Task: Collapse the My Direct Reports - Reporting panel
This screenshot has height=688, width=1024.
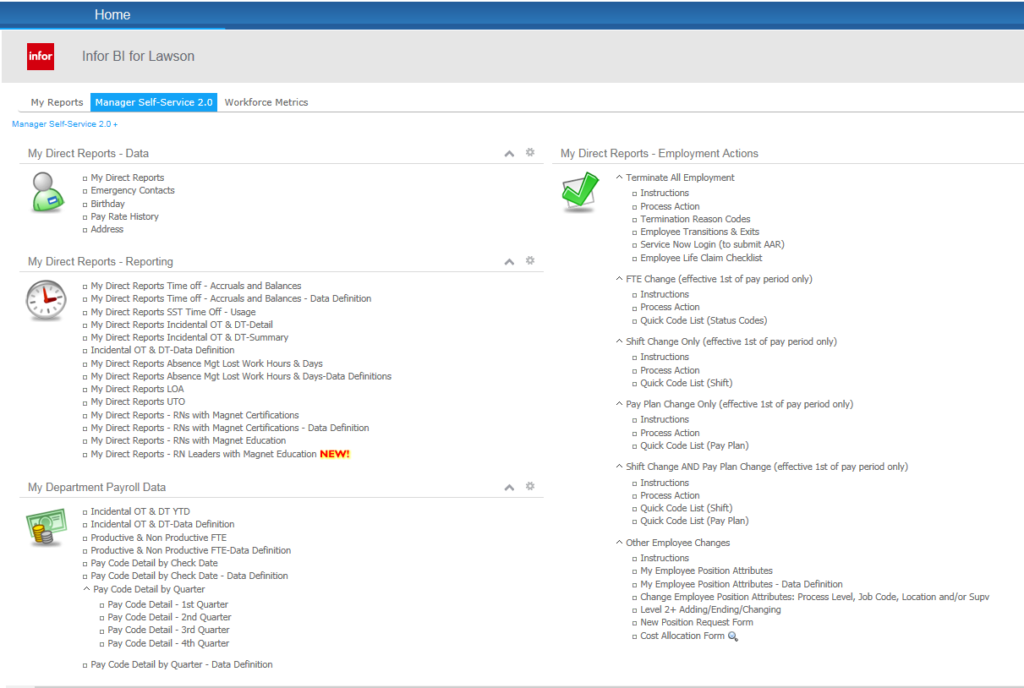Action: (x=509, y=262)
